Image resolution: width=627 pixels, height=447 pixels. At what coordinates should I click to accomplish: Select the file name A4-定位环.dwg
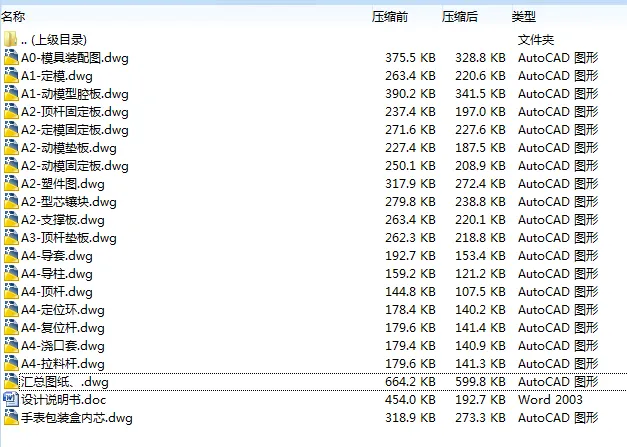(63, 310)
